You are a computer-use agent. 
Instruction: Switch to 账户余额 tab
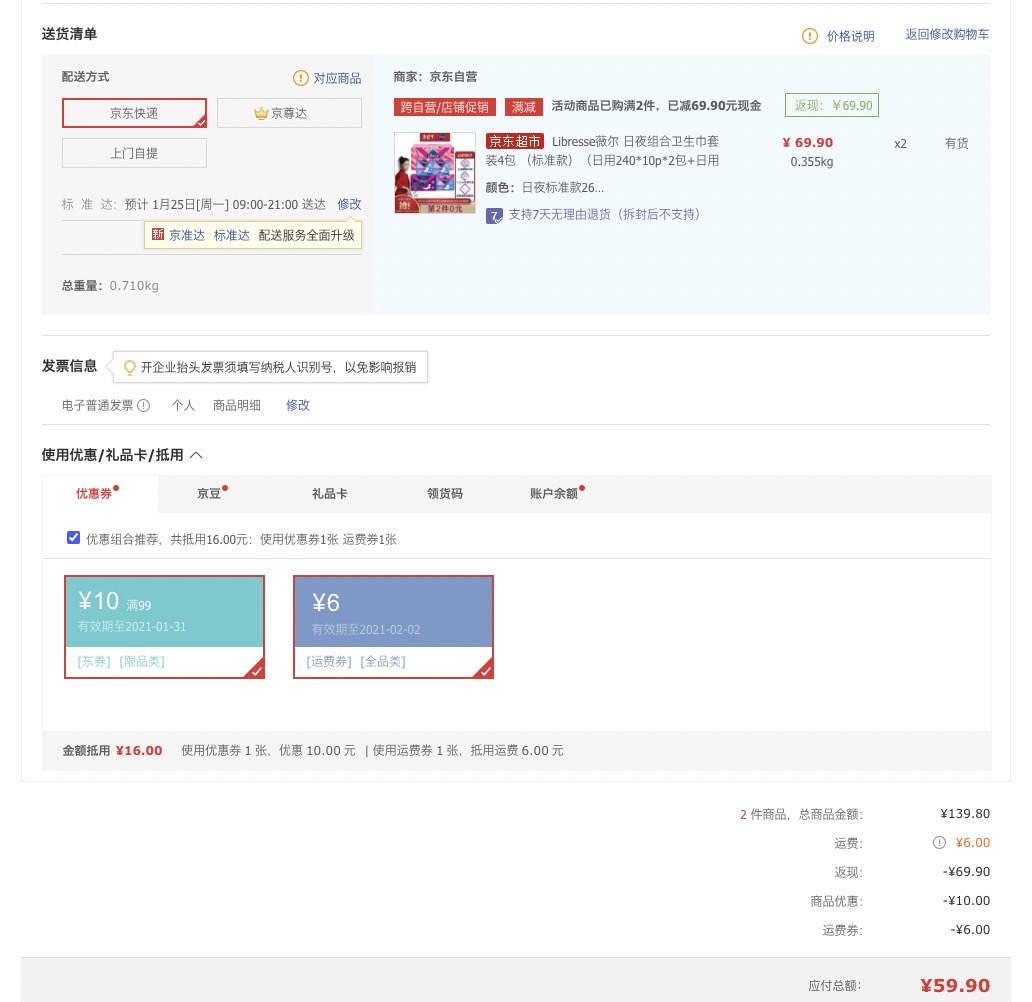(x=554, y=494)
